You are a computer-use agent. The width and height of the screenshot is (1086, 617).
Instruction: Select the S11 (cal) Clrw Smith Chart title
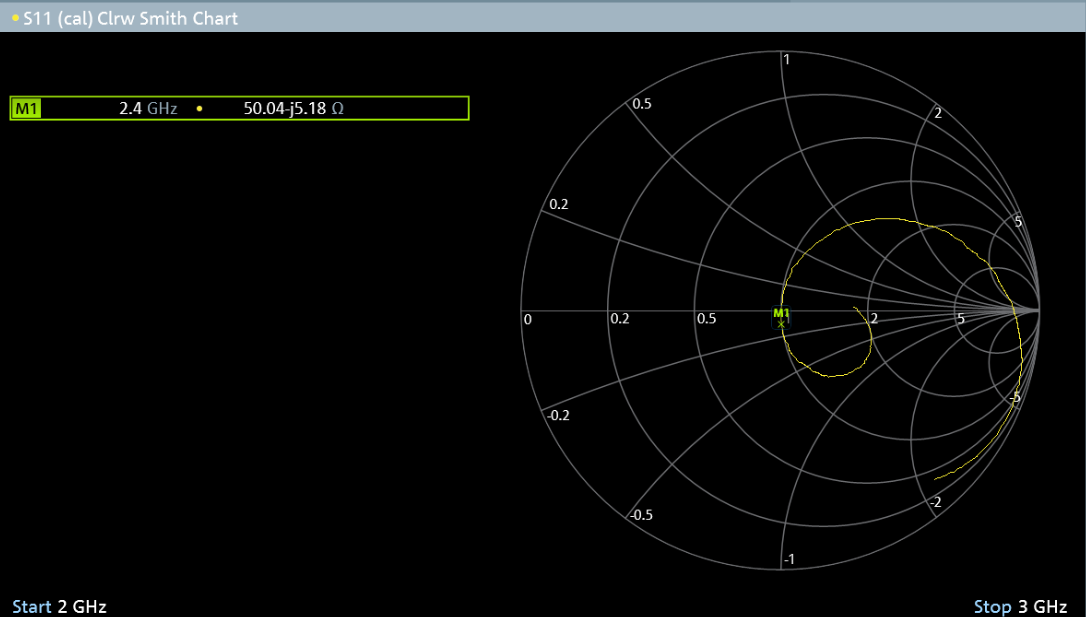pyautogui.click(x=130, y=18)
